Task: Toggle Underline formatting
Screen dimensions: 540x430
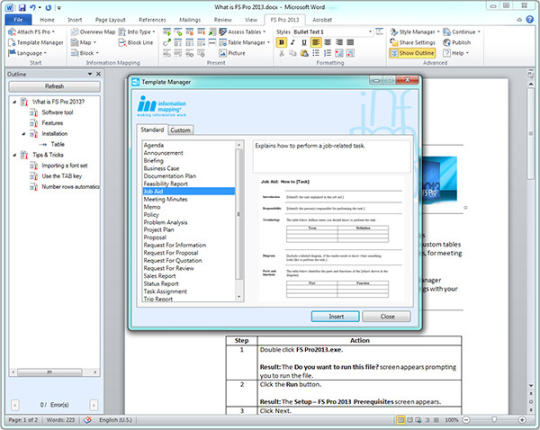Action: coord(304,42)
